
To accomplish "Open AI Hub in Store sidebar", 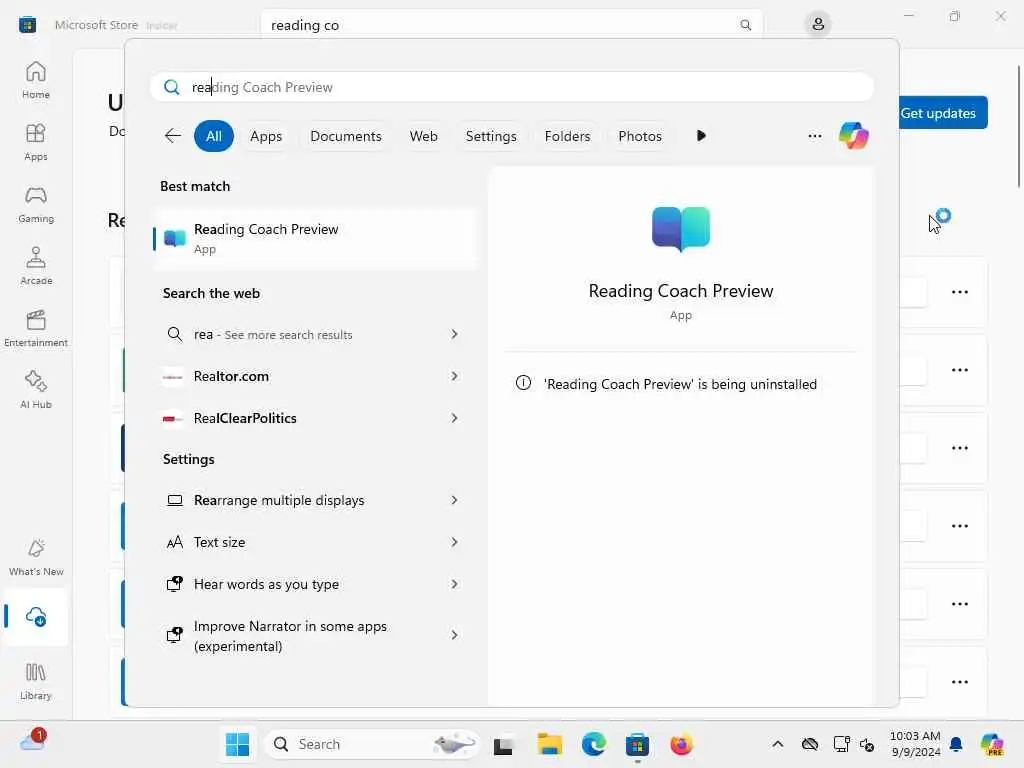I will tap(35, 390).
